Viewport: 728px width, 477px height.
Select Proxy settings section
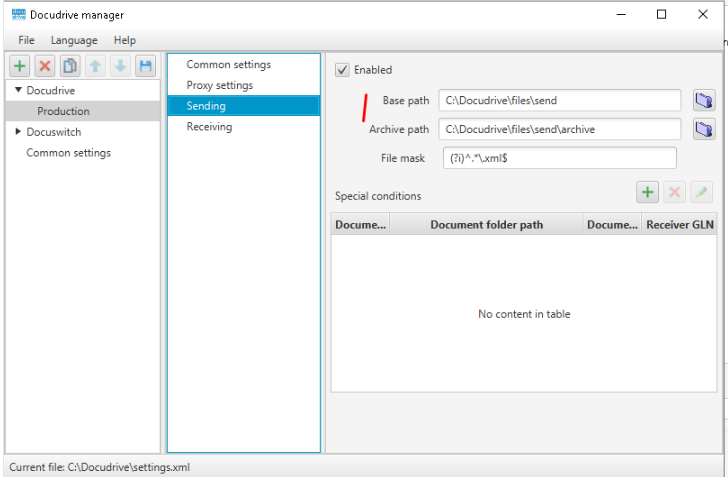tap(244, 85)
